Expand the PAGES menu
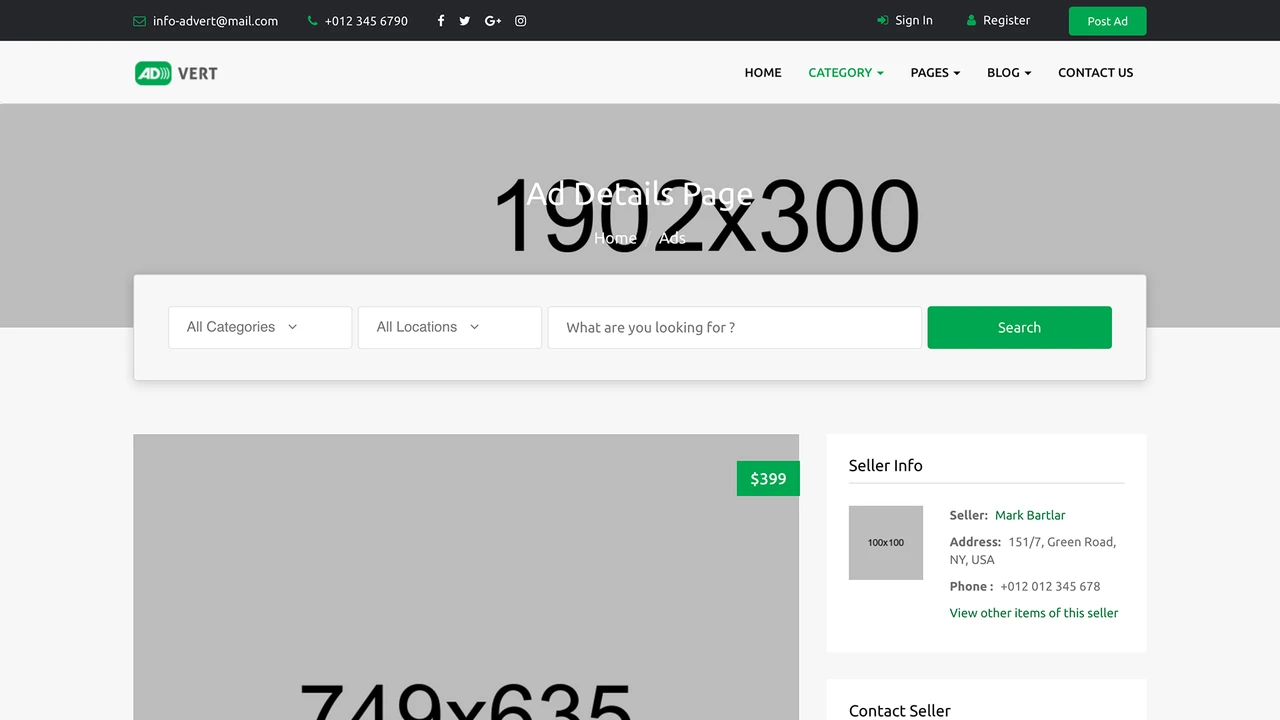Screen dimensions: 1280x720 [935, 73]
